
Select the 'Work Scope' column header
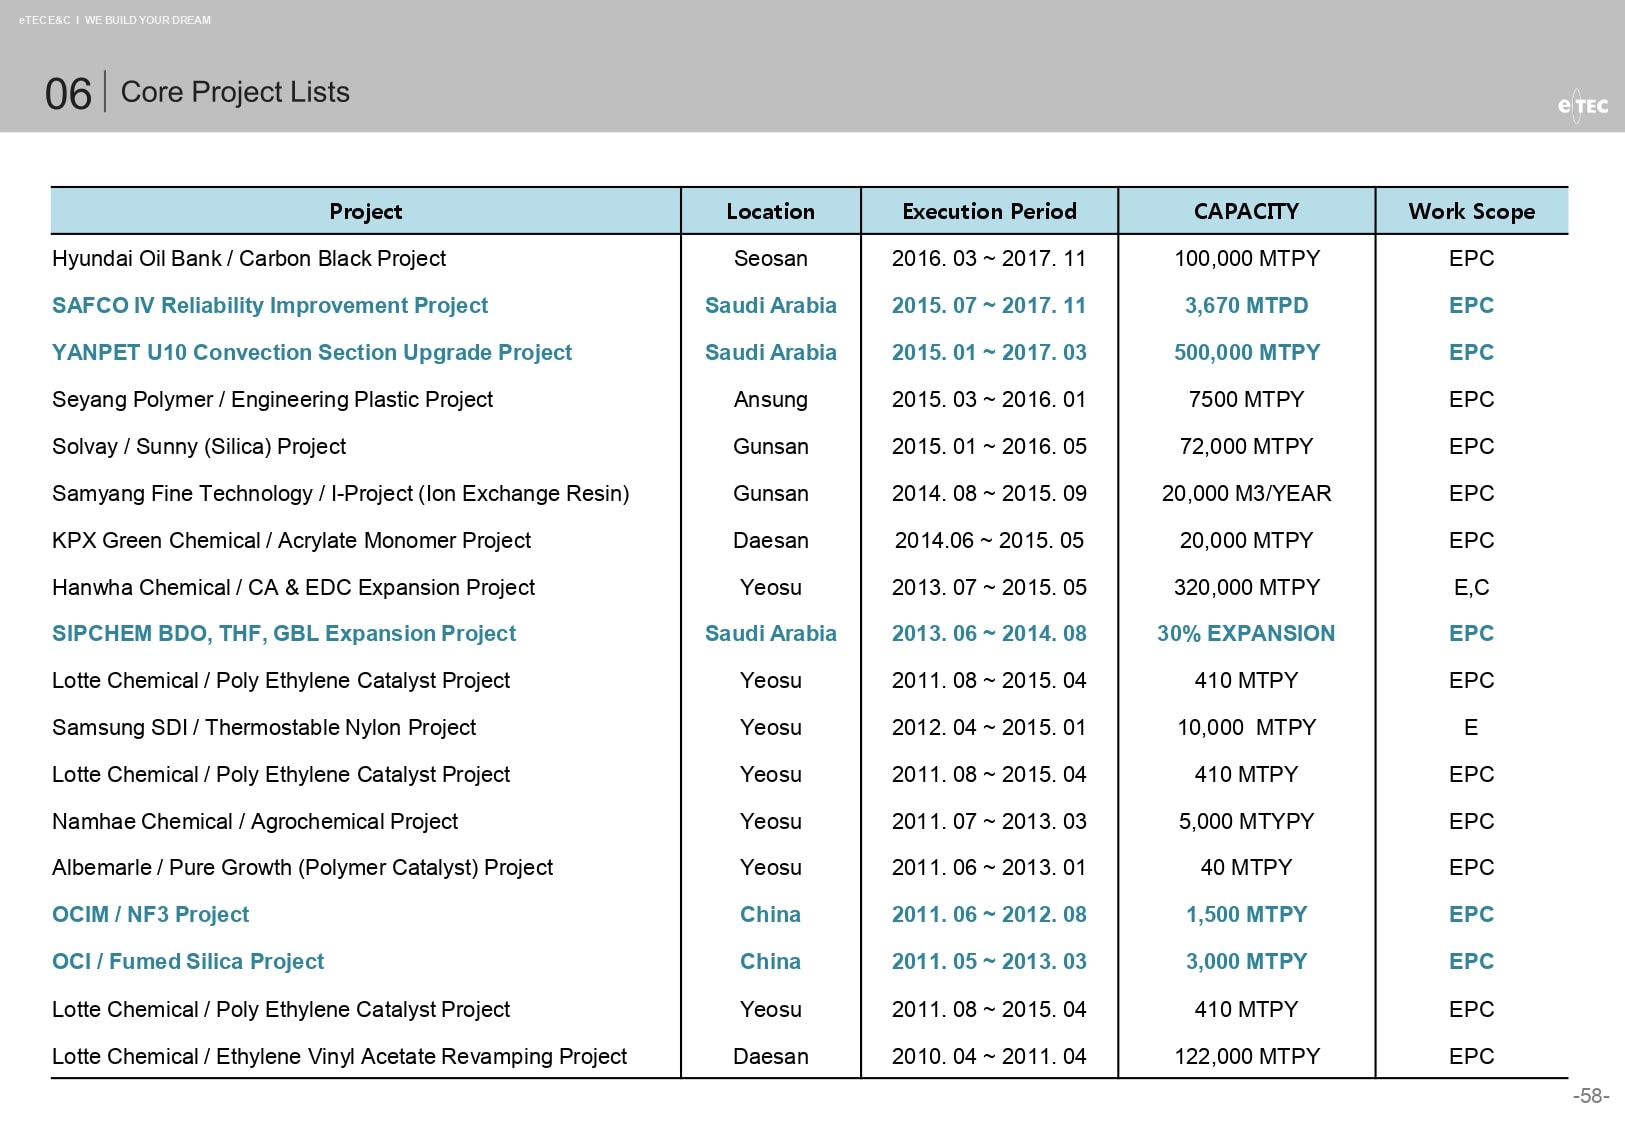pos(1471,211)
